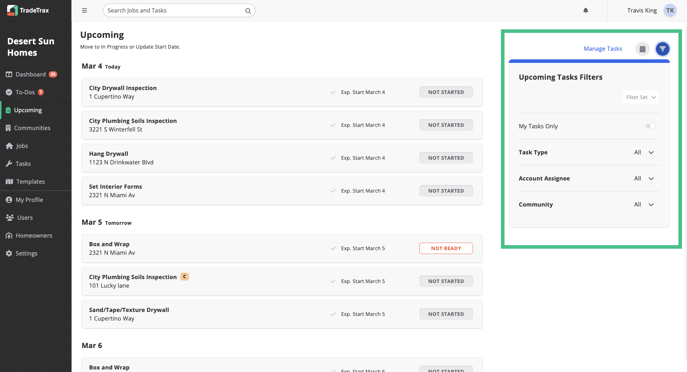Click the Manage Tasks link
The width and height of the screenshot is (687, 372).
[x=602, y=49]
